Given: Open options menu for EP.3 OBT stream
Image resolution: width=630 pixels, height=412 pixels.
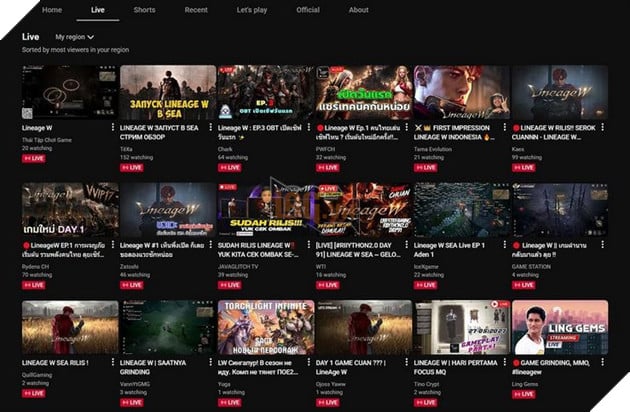Looking at the screenshot, I should 309,127.
